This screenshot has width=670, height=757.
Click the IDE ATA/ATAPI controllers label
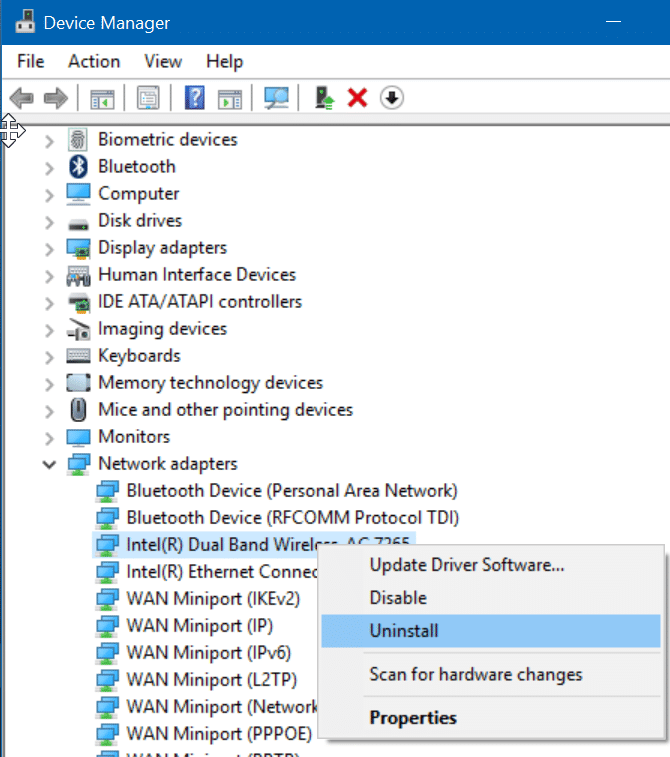tap(200, 302)
